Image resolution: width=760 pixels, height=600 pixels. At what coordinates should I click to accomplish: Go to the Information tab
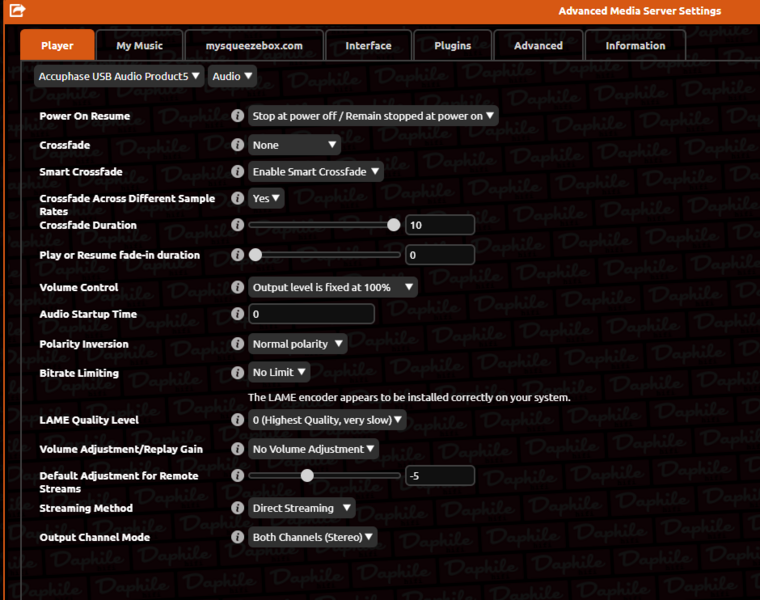tap(635, 46)
